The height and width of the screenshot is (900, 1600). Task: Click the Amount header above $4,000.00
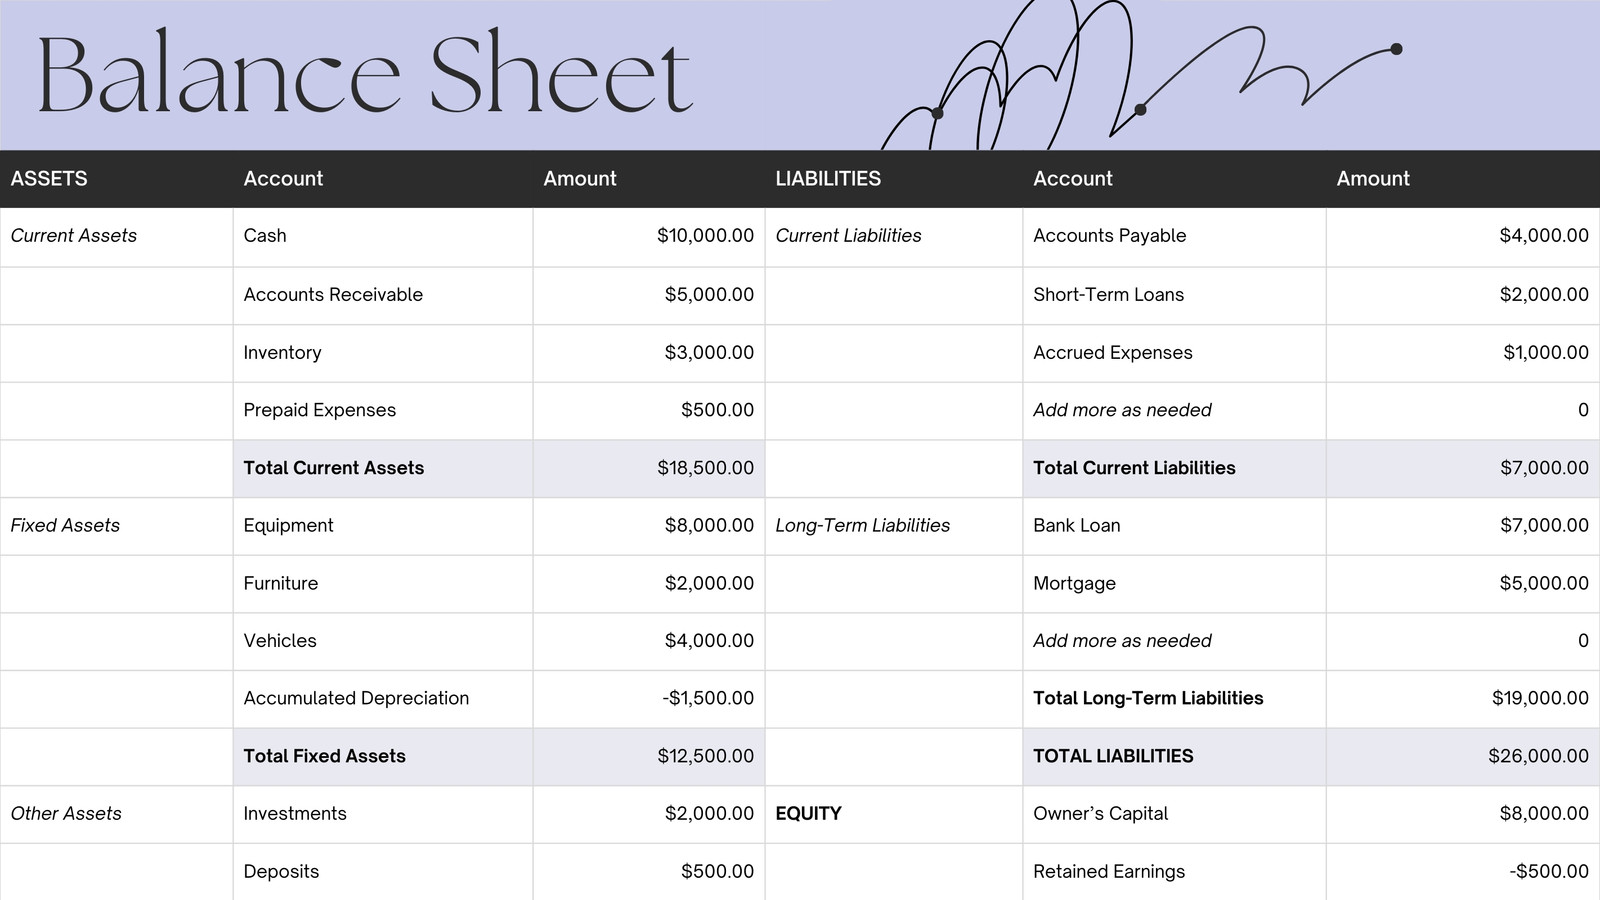pos(1372,178)
